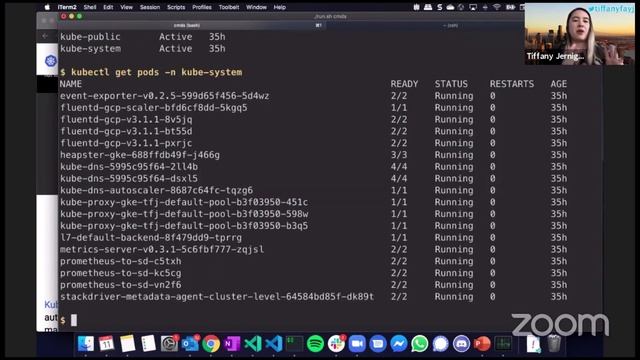Open the iTerm2 application menu

click(67, 7)
